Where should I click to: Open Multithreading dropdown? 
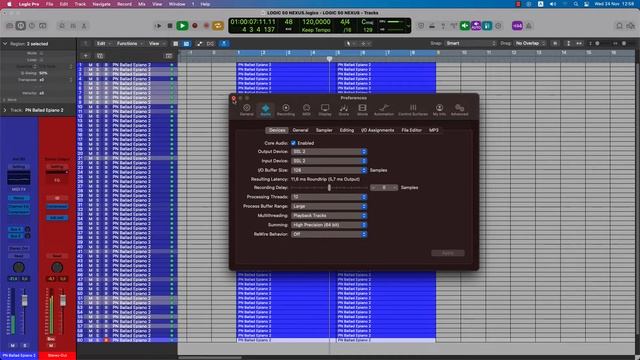pyautogui.click(x=329, y=216)
